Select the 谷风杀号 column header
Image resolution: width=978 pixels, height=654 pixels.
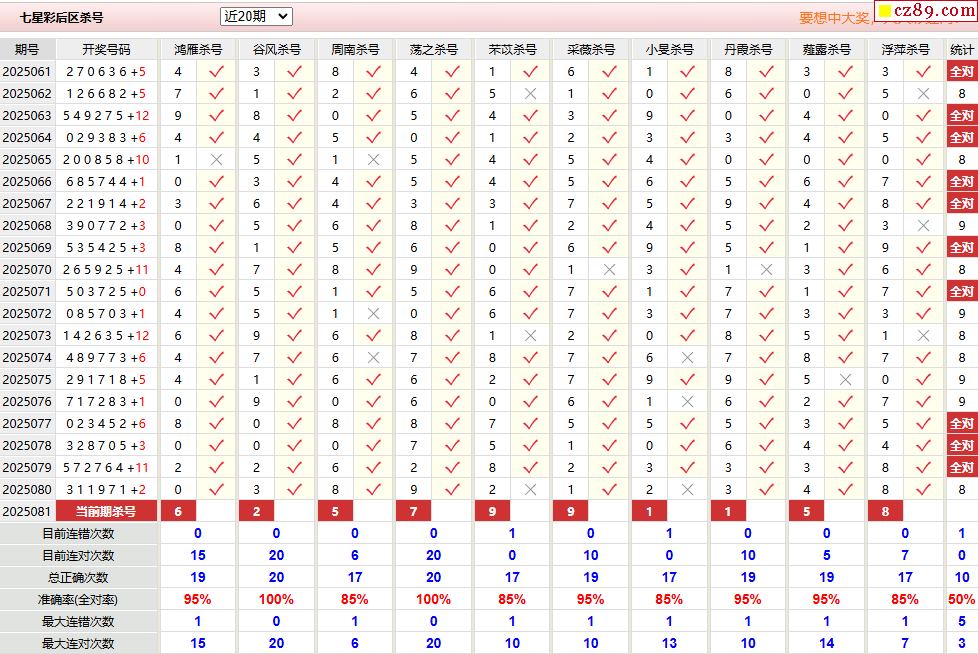tap(276, 49)
